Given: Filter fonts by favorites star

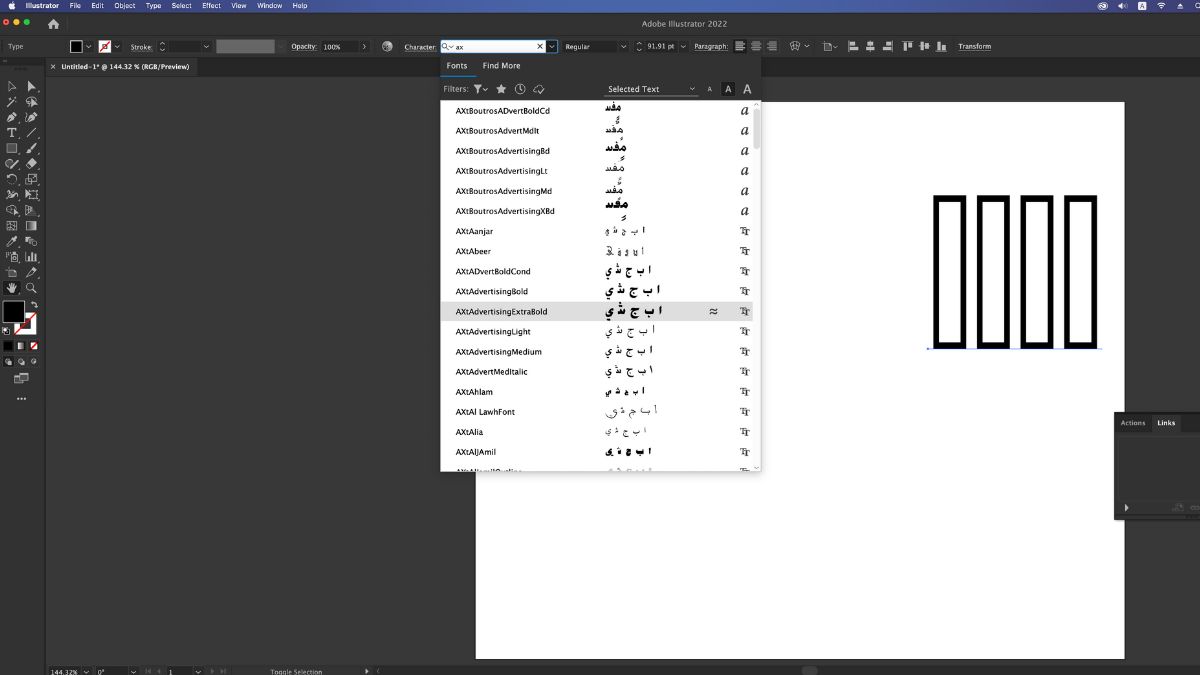Looking at the screenshot, I should point(501,89).
